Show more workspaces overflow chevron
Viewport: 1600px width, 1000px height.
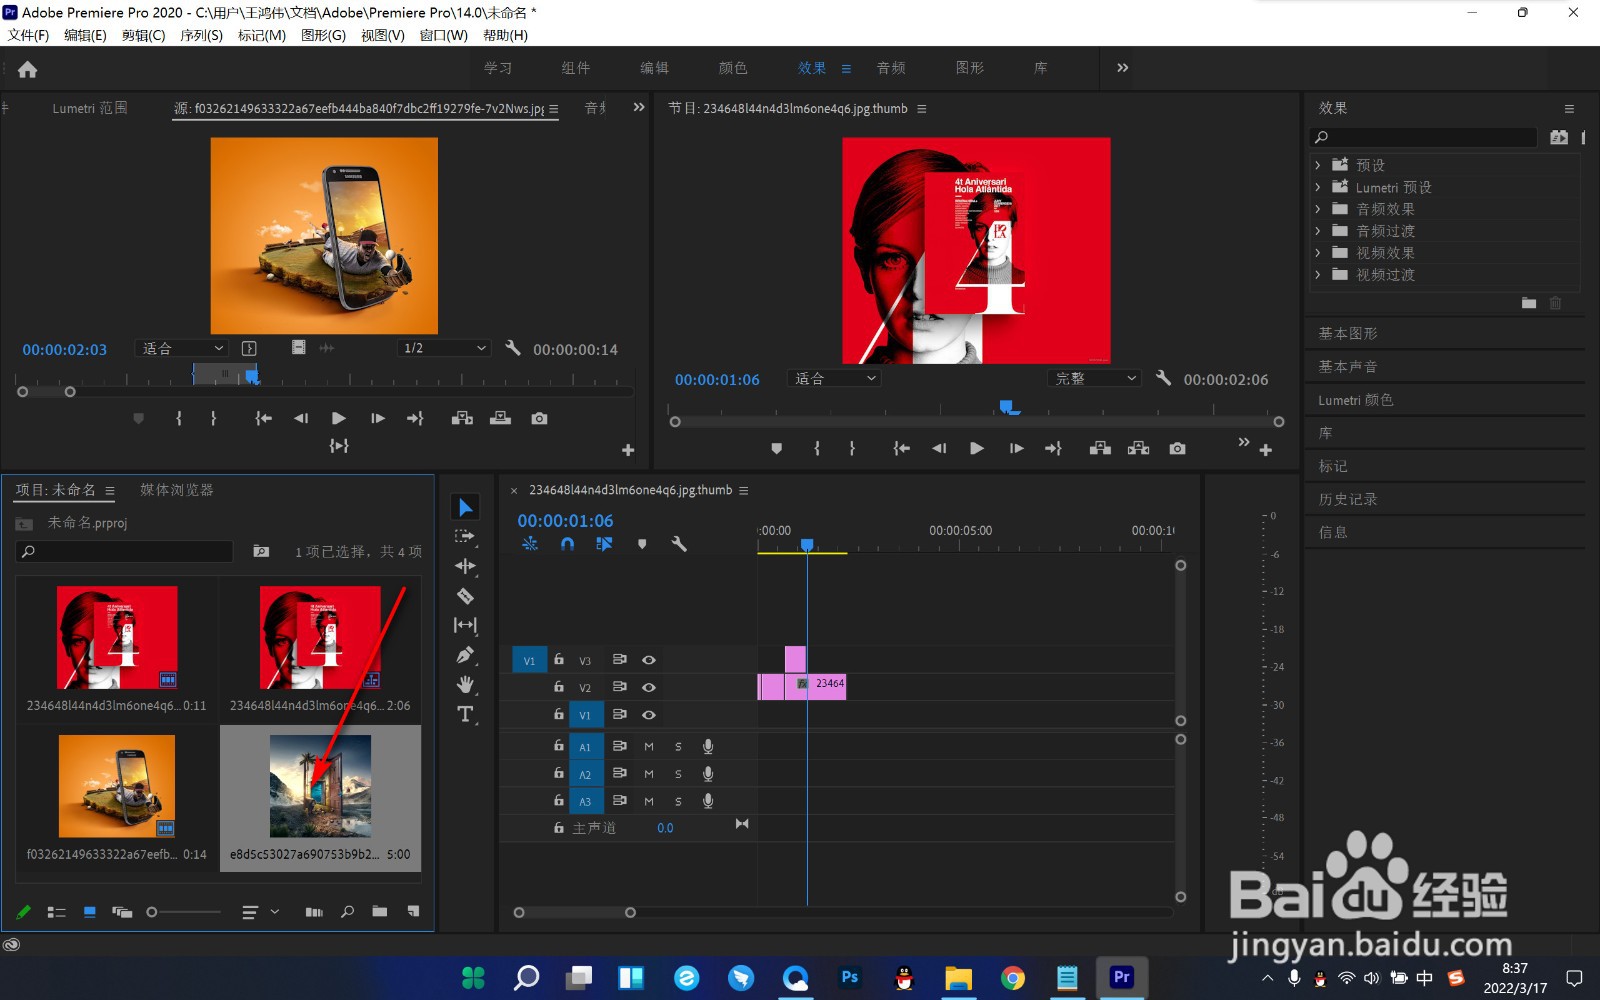coord(1122,68)
